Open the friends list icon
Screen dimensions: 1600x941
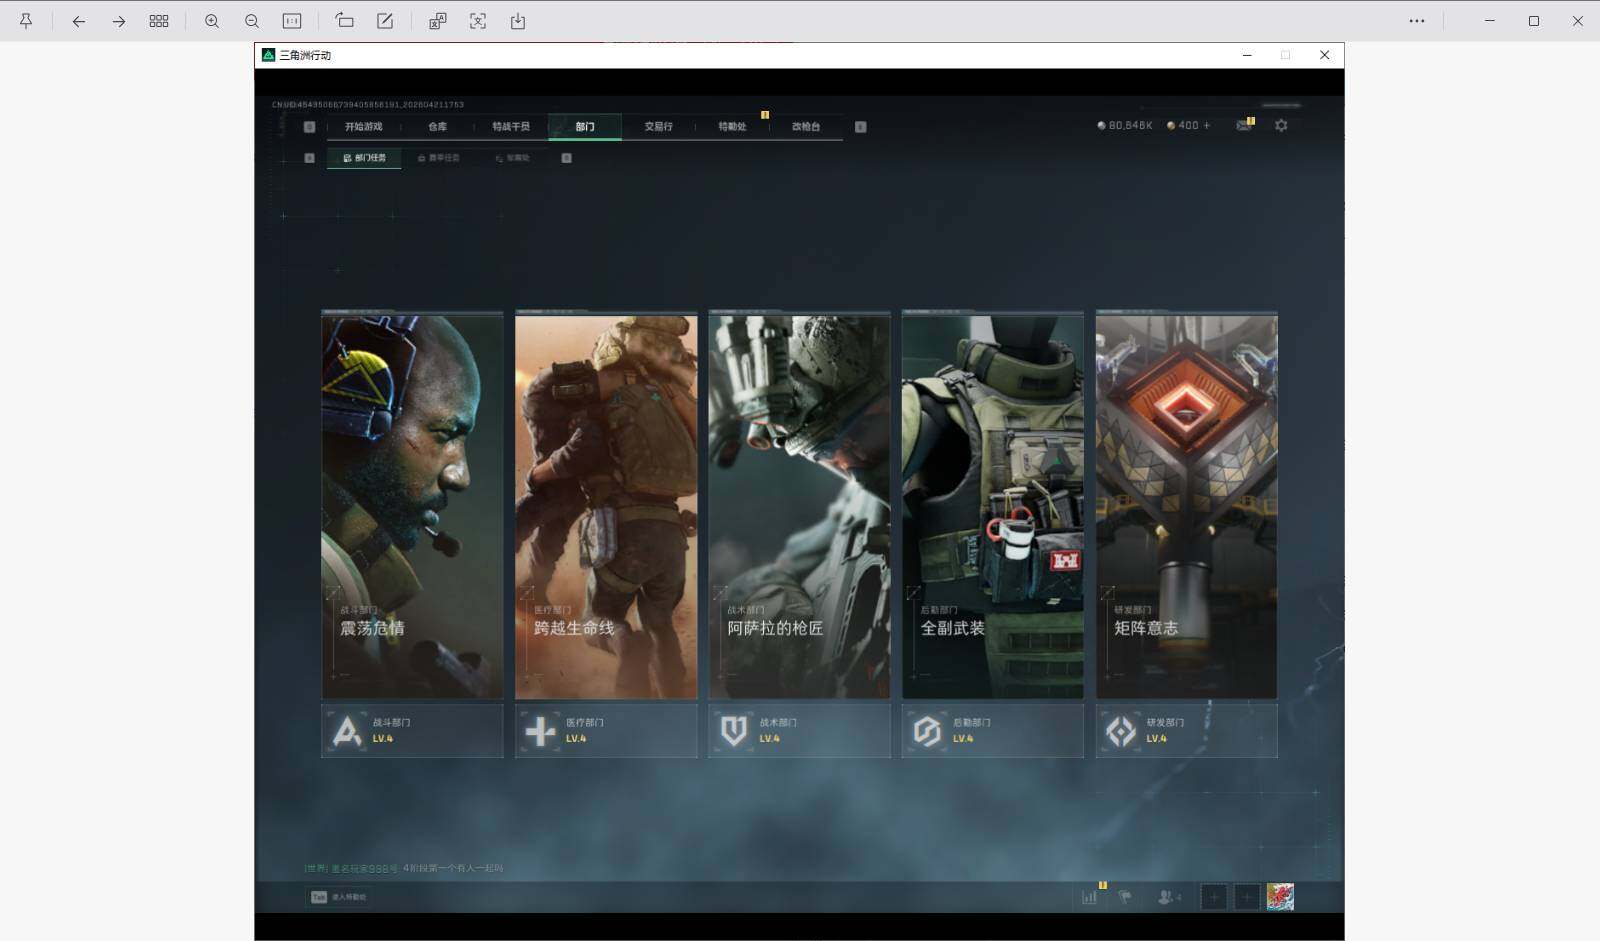click(x=1167, y=897)
